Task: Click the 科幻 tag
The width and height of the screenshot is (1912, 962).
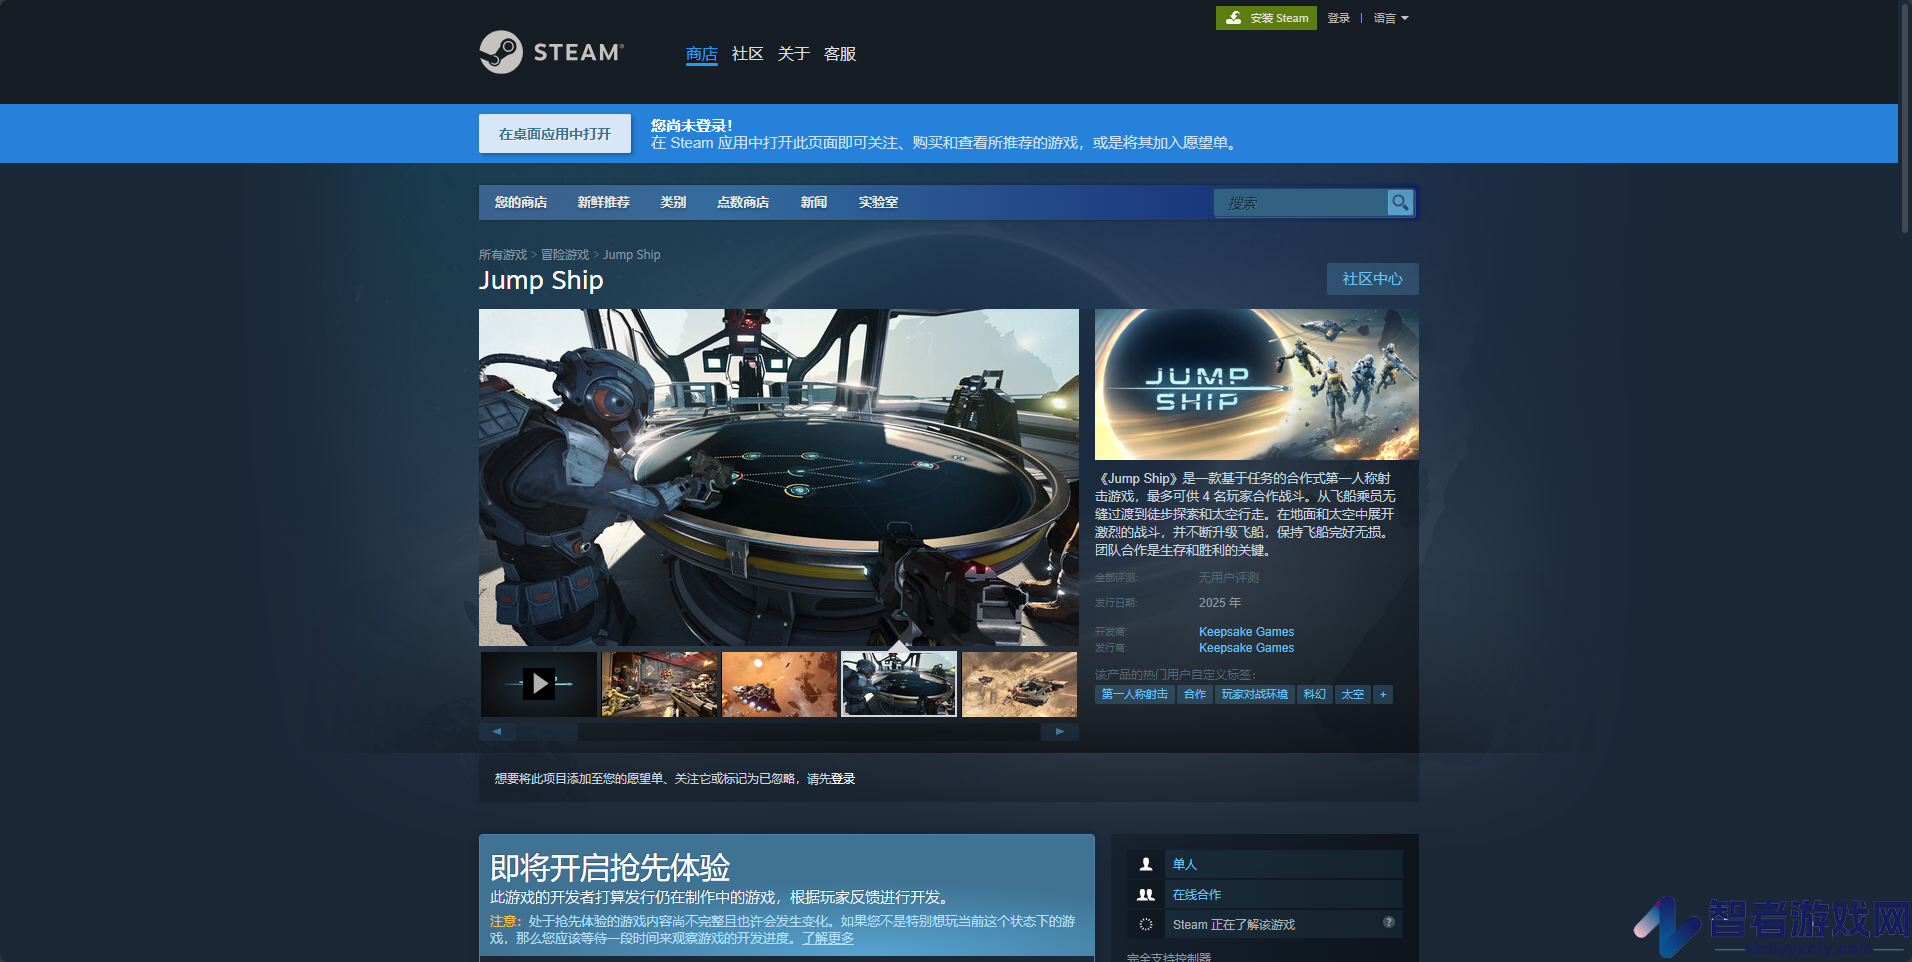Action: pyautogui.click(x=1315, y=694)
